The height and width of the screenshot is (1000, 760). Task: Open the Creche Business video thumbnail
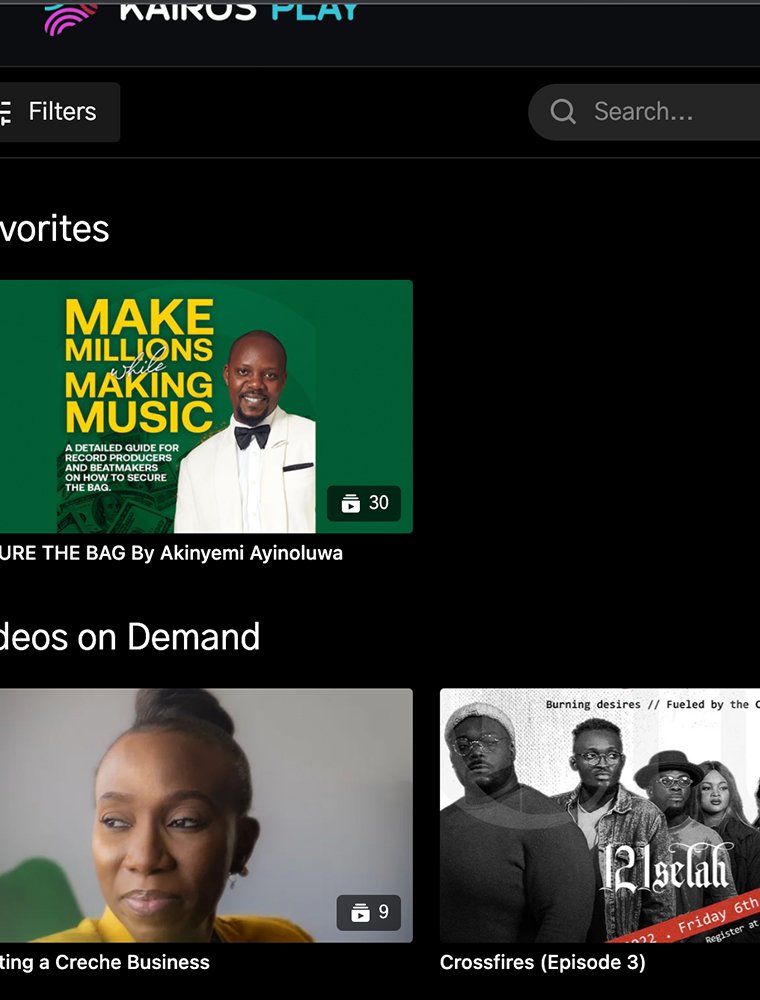200,800
